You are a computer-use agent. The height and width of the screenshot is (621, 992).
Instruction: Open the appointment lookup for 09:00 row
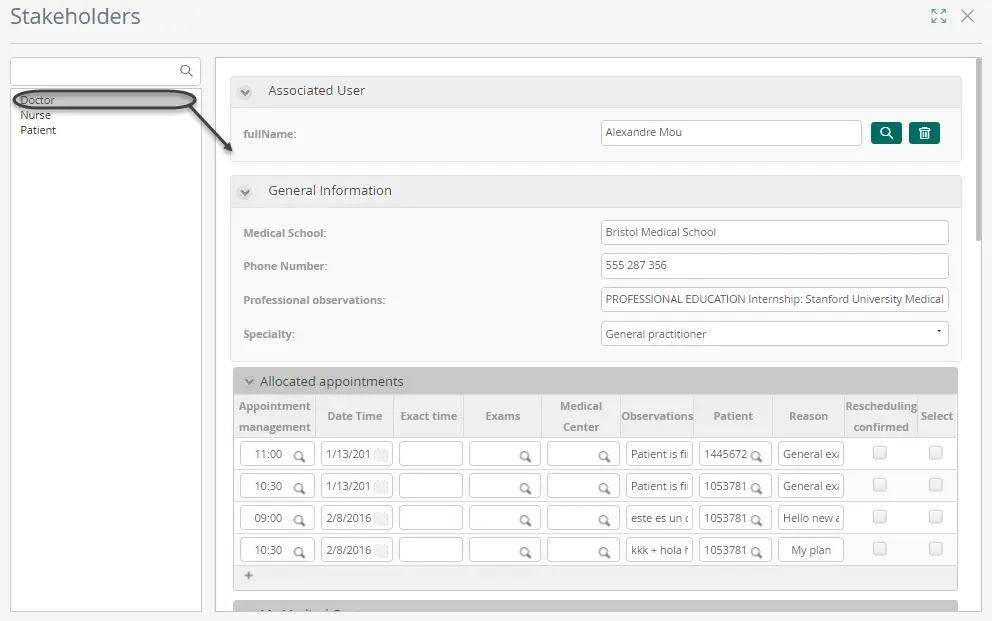point(299,520)
